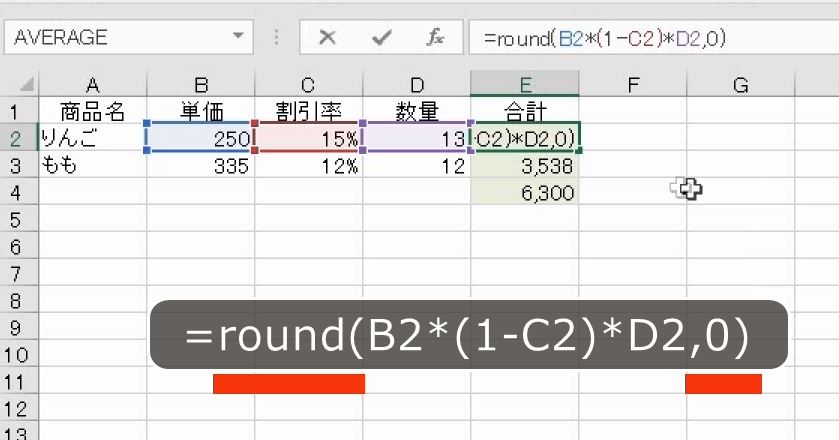
Task: Select column E header
Action: point(525,85)
